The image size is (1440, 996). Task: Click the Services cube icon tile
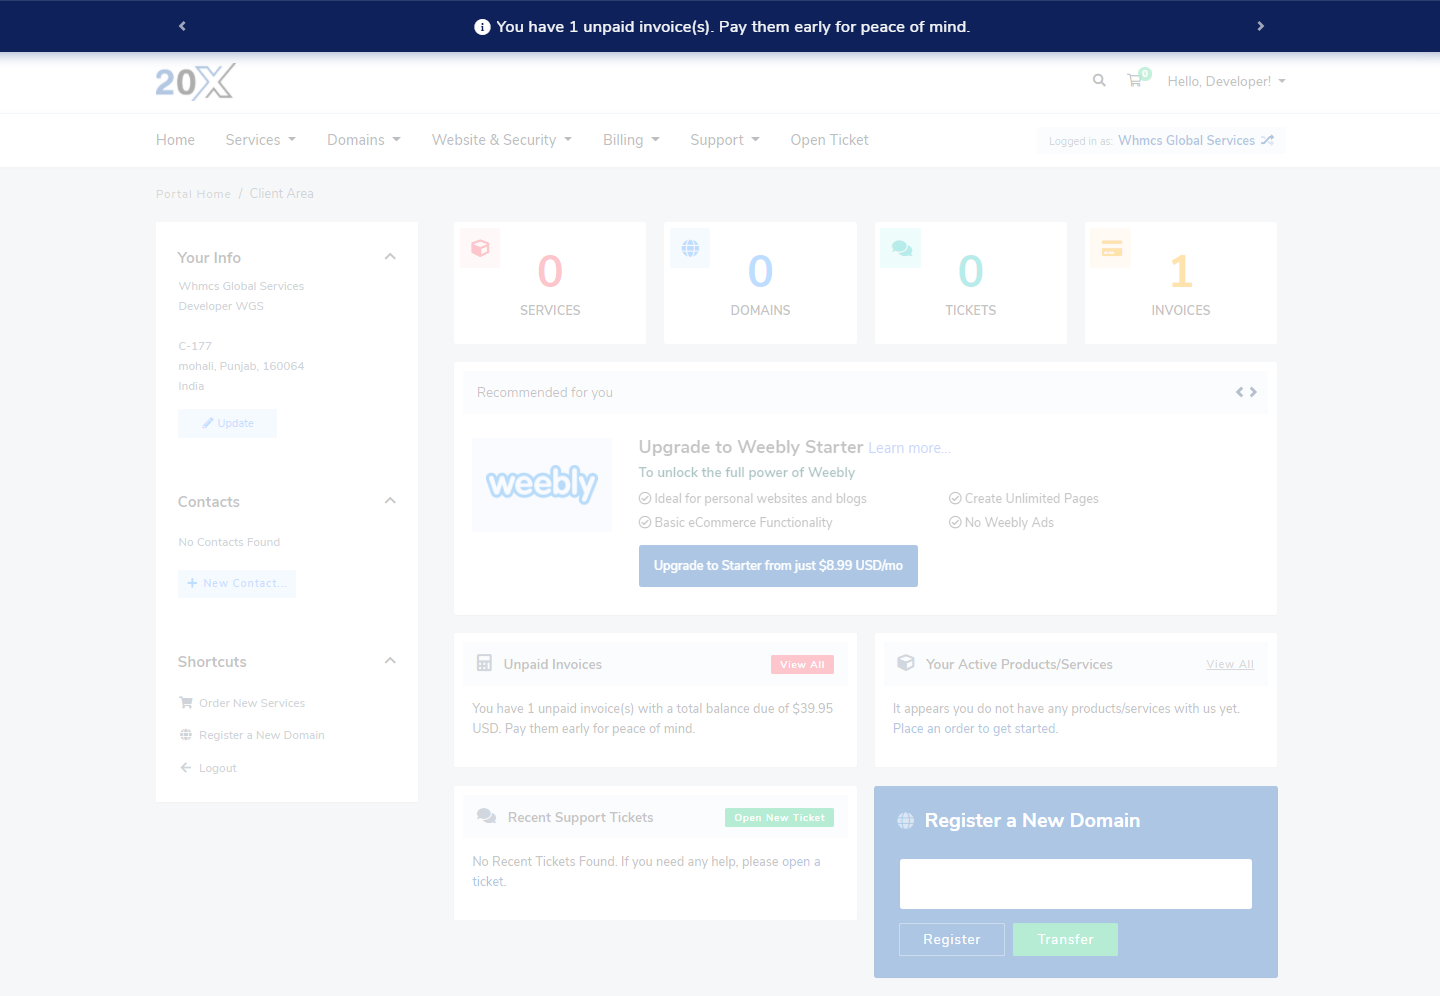[x=480, y=248]
